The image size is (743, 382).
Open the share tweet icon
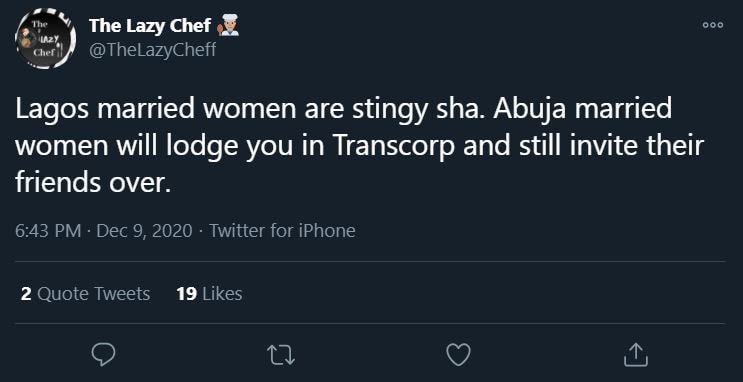[635, 355]
